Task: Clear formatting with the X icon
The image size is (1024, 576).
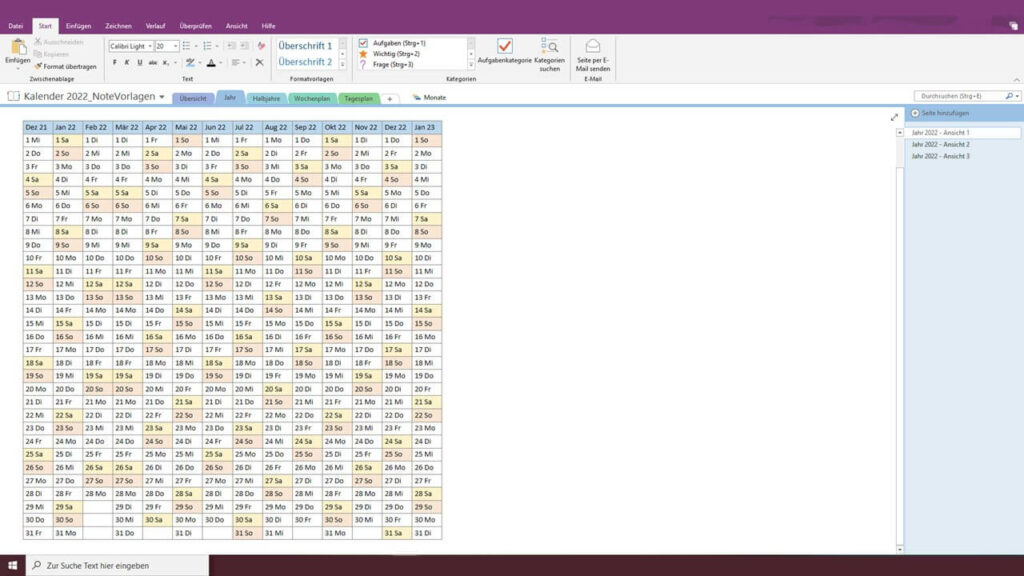Action: tap(259, 64)
